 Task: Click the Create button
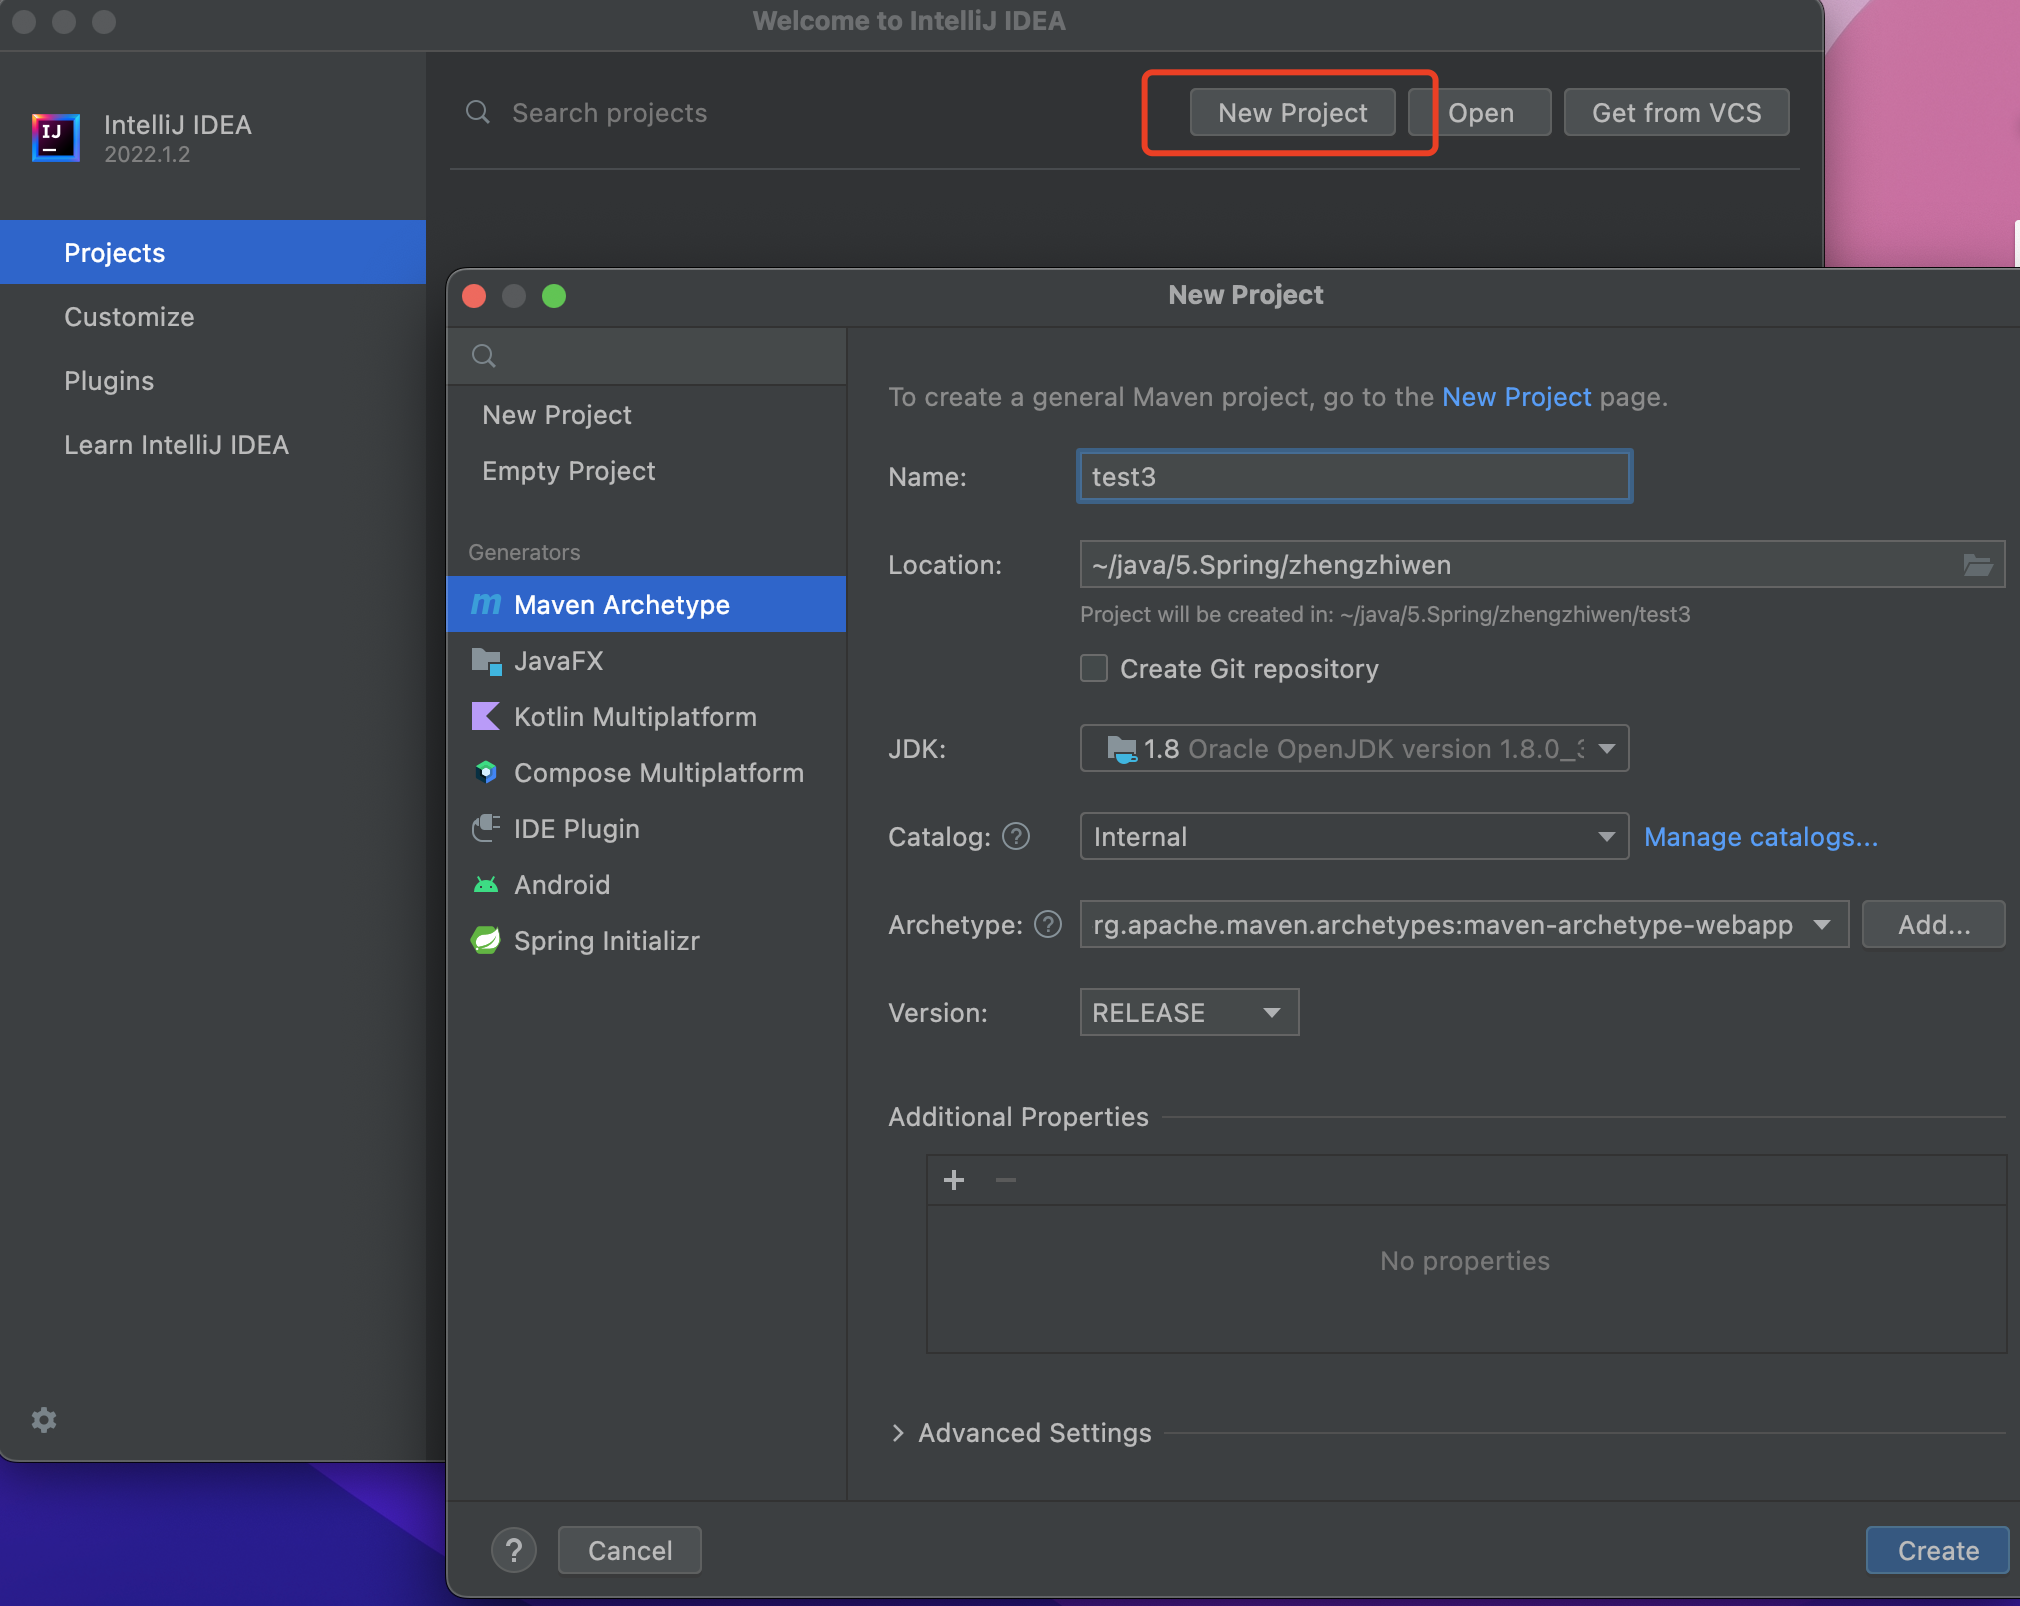[x=1938, y=1550]
